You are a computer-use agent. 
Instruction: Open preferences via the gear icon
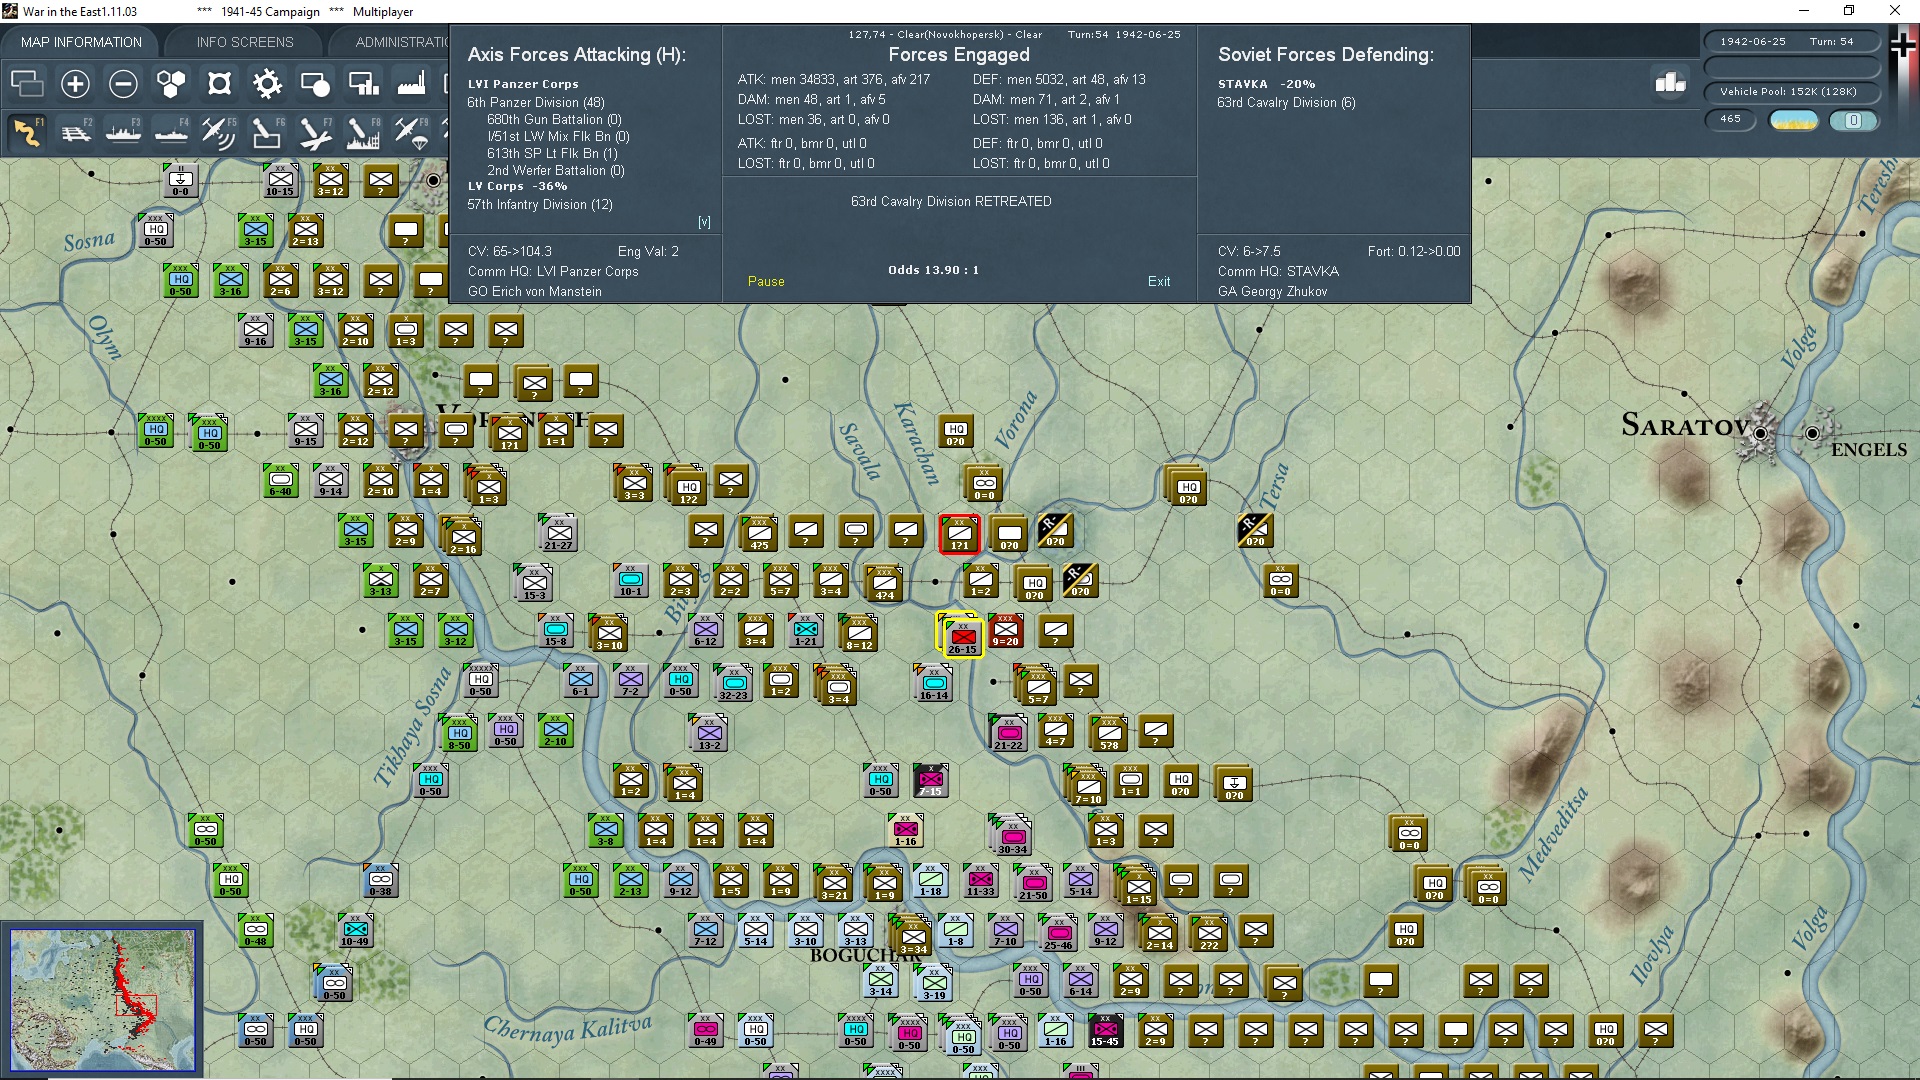click(x=267, y=84)
